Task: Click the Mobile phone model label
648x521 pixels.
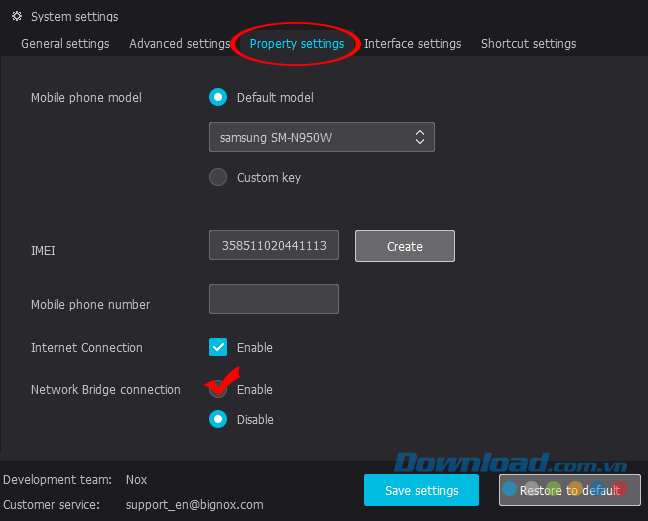Action: [86, 98]
